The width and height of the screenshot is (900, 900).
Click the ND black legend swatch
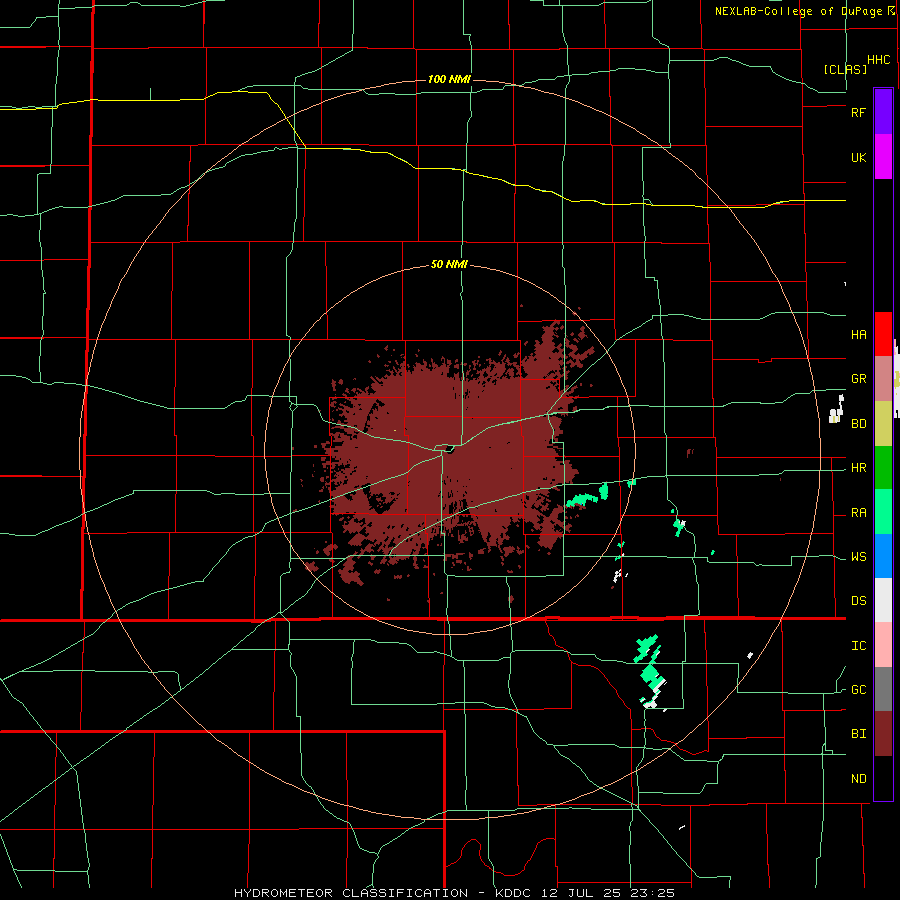[883, 778]
